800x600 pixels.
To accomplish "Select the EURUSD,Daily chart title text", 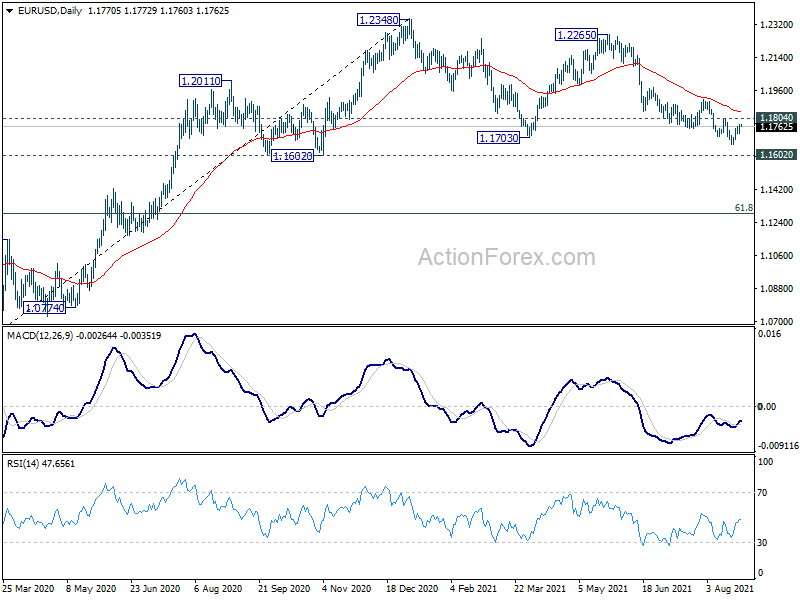I will pyautogui.click(x=50, y=11).
